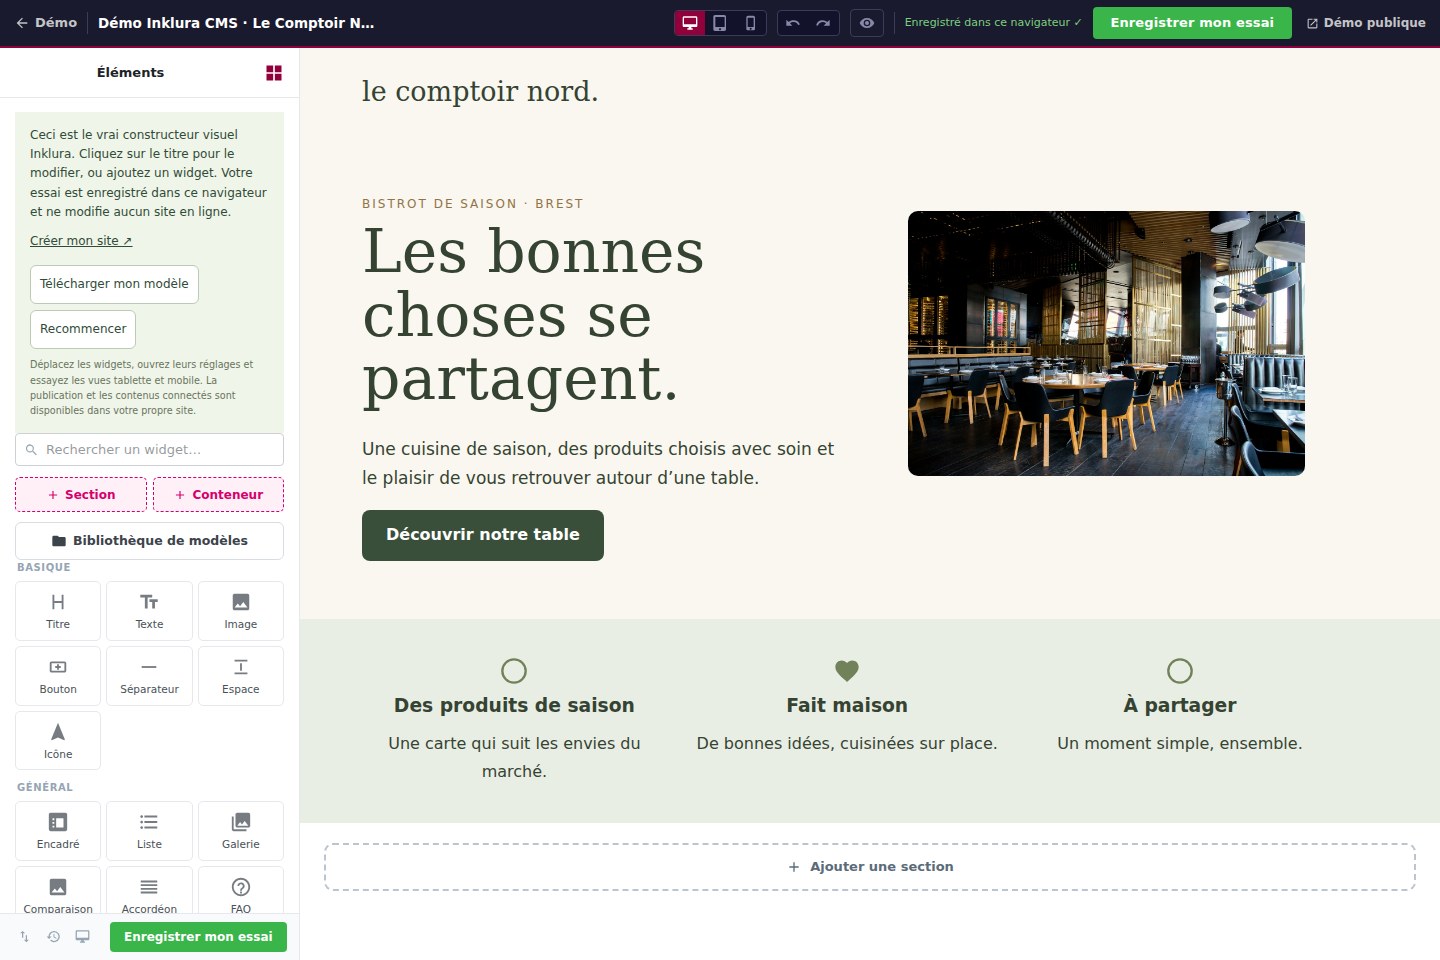Image resolution: width=1440 pixels, height=960 pixels.
Task: Click the circle icon above À partager
Action: coord(1180,671)
